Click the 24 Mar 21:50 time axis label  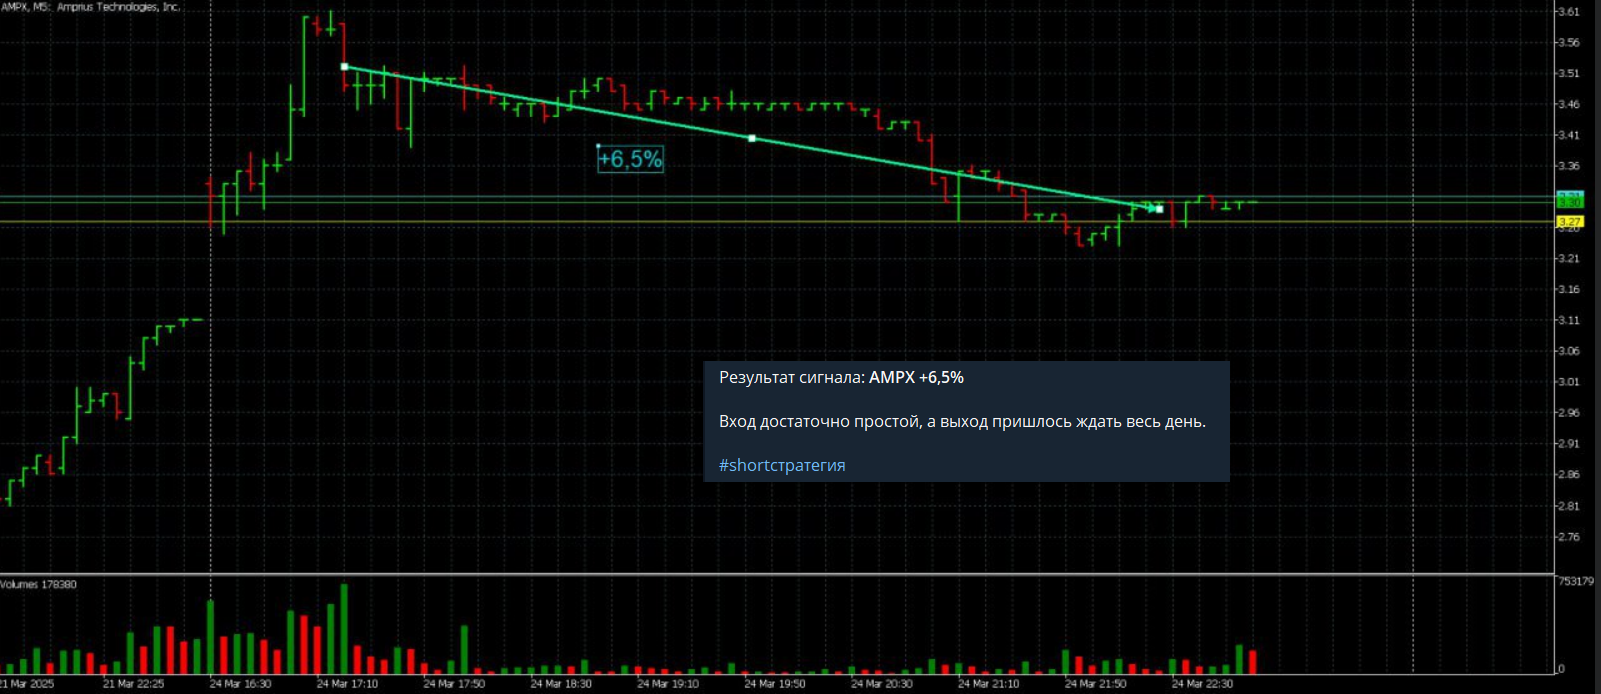point(1097,684)
